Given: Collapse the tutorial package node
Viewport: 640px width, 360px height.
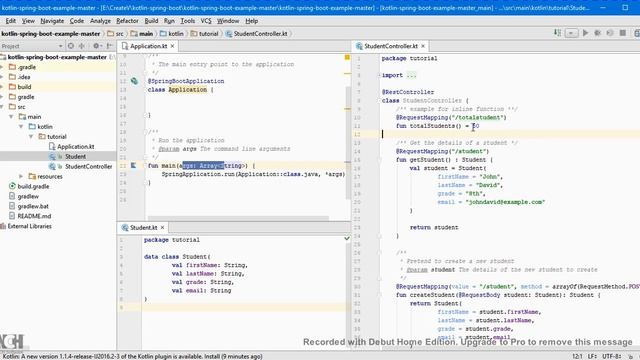Looking at the screenshot, I should point(31,137).
